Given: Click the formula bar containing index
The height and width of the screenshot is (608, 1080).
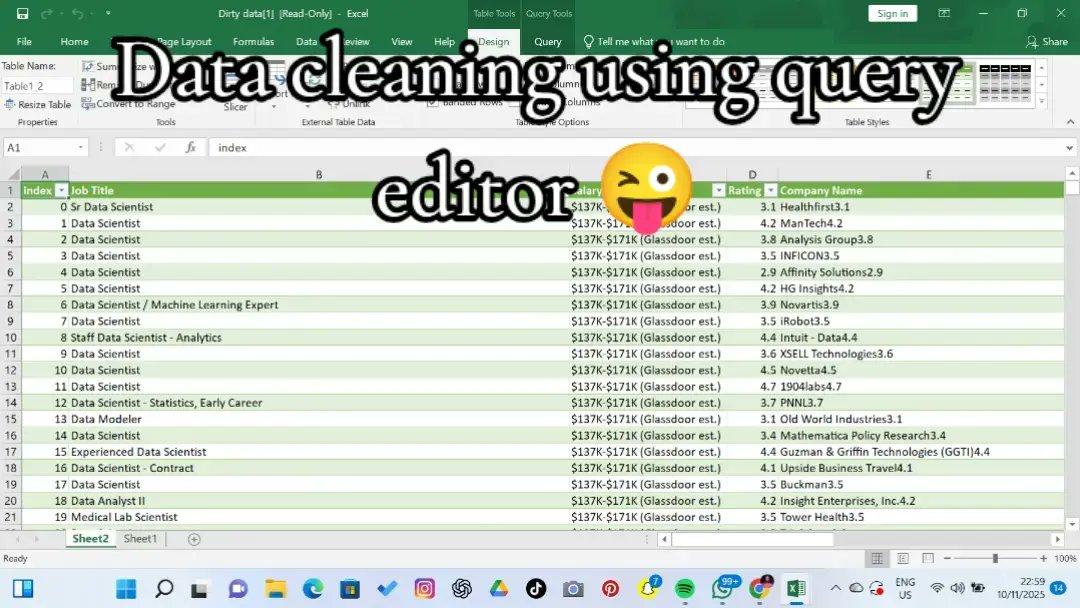Looking at the screenshot, I should [x=641, y=147].
